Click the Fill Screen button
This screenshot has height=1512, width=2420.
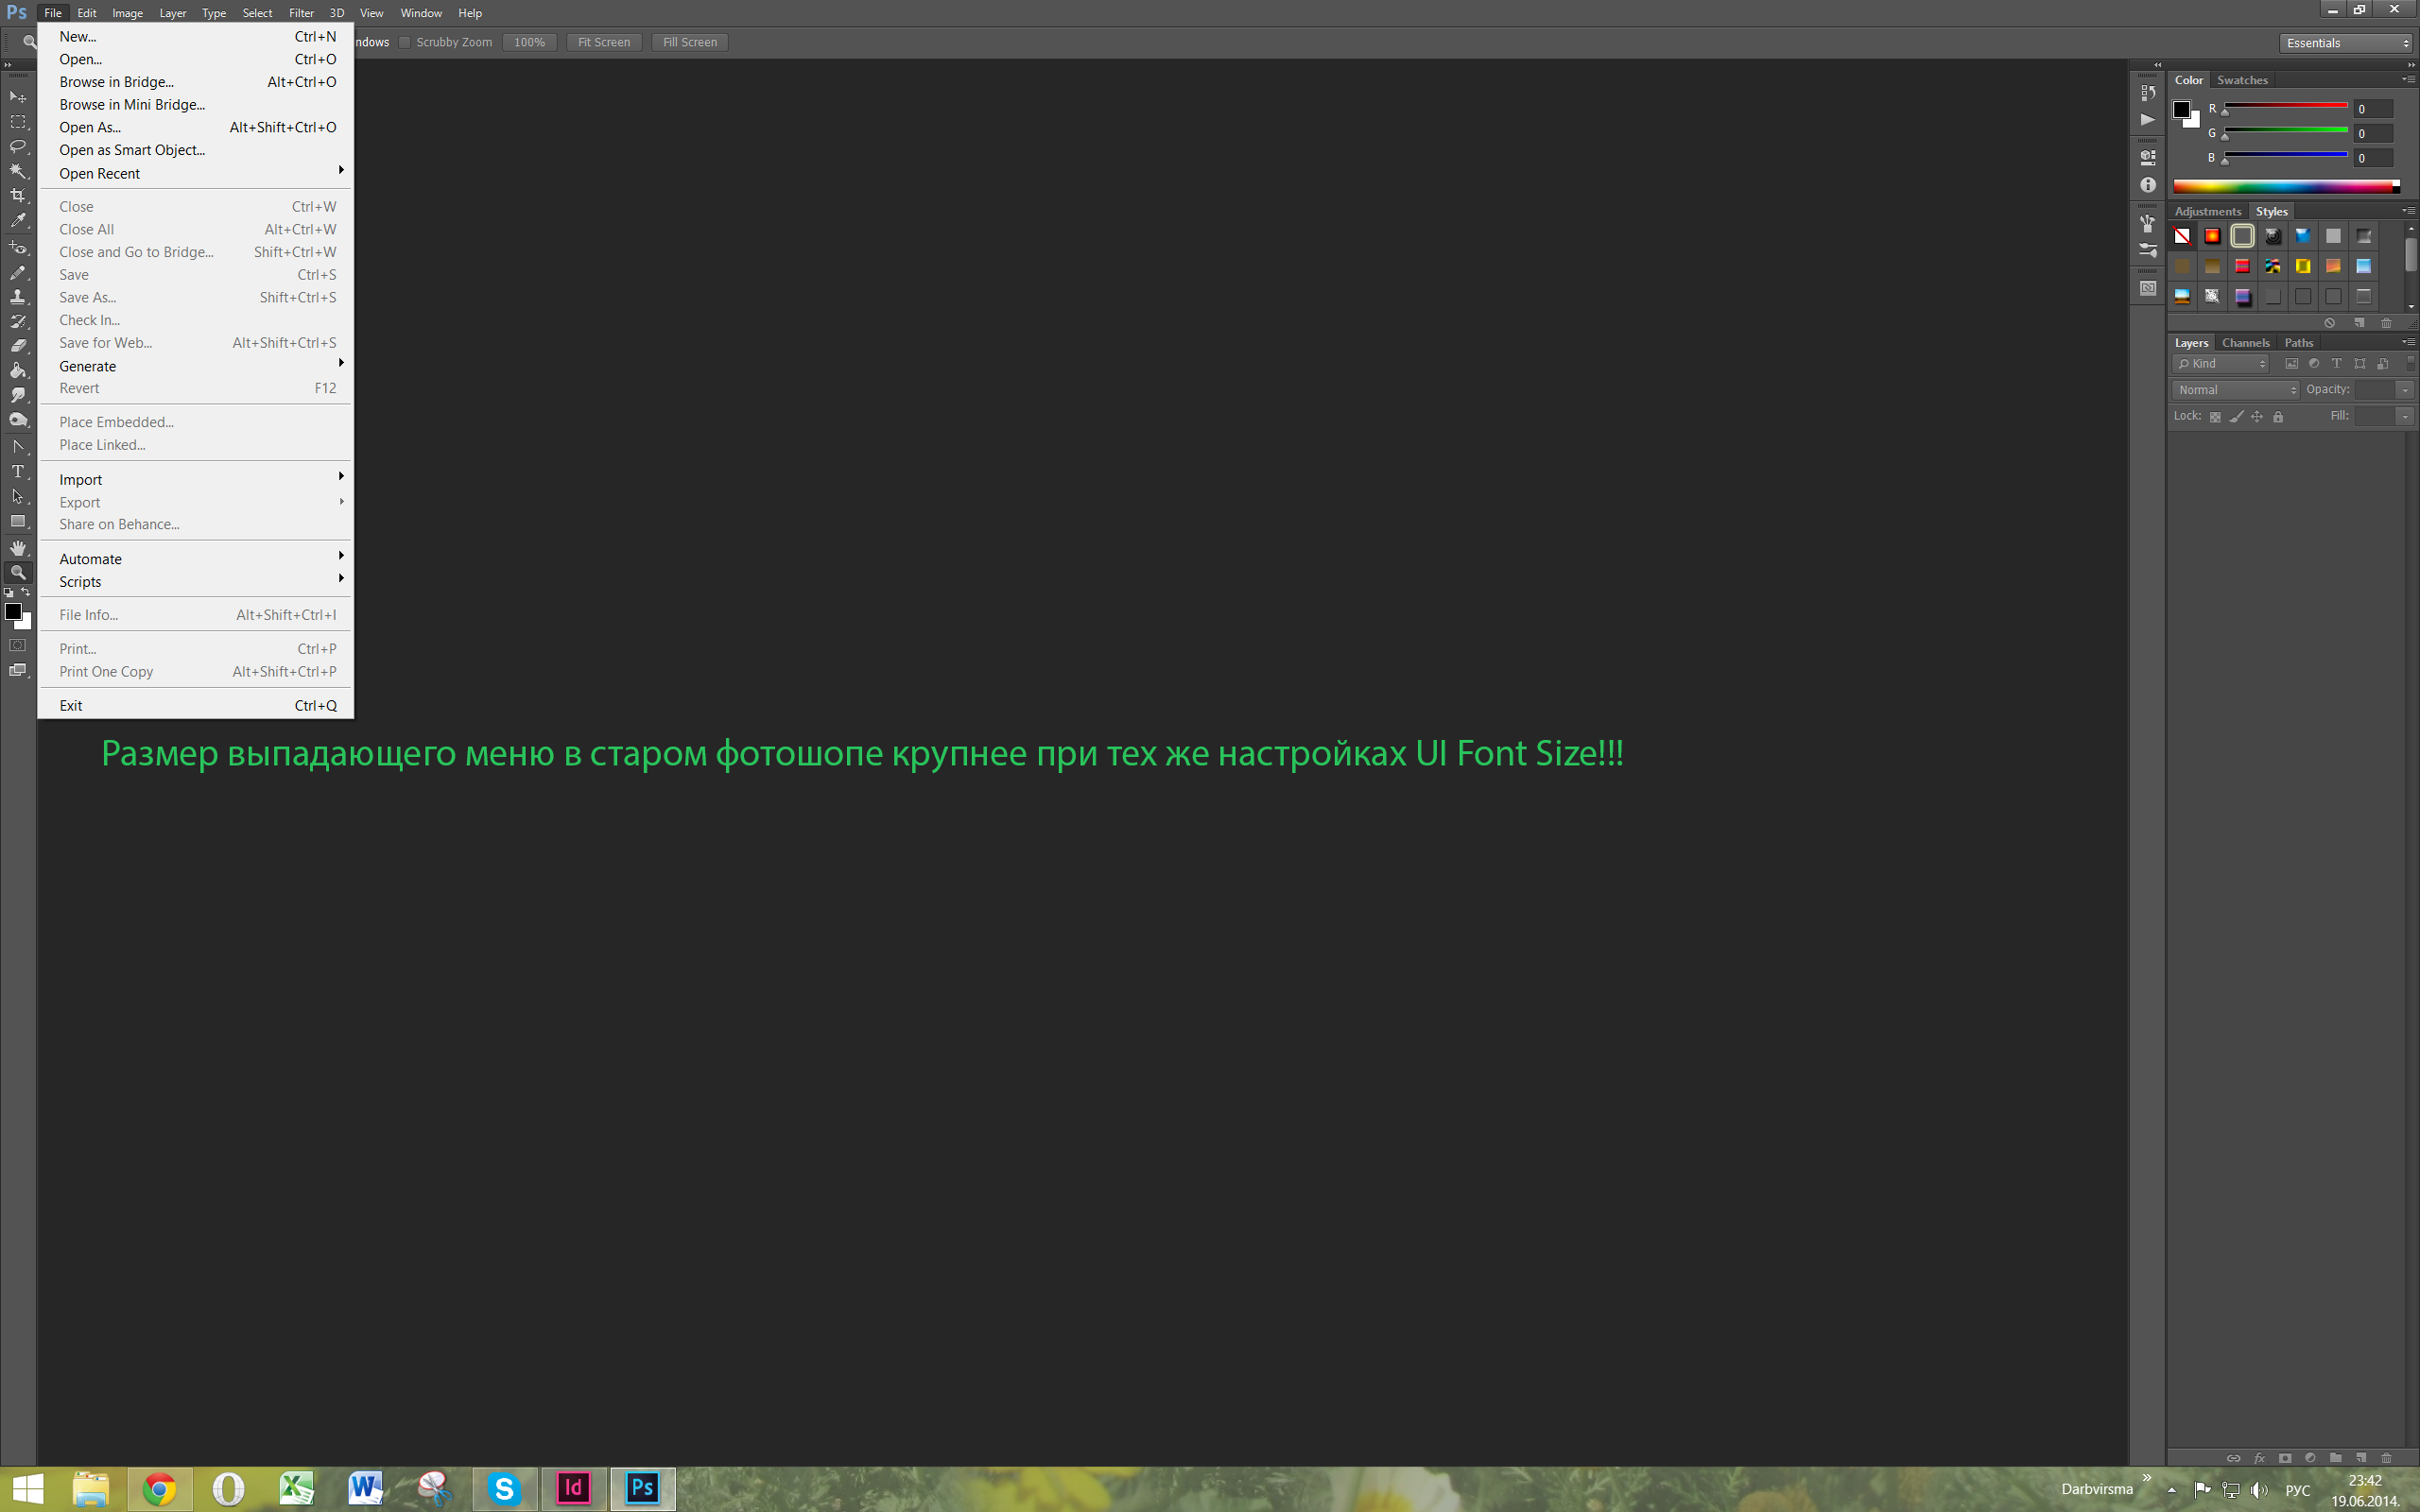tap(690, 42)
